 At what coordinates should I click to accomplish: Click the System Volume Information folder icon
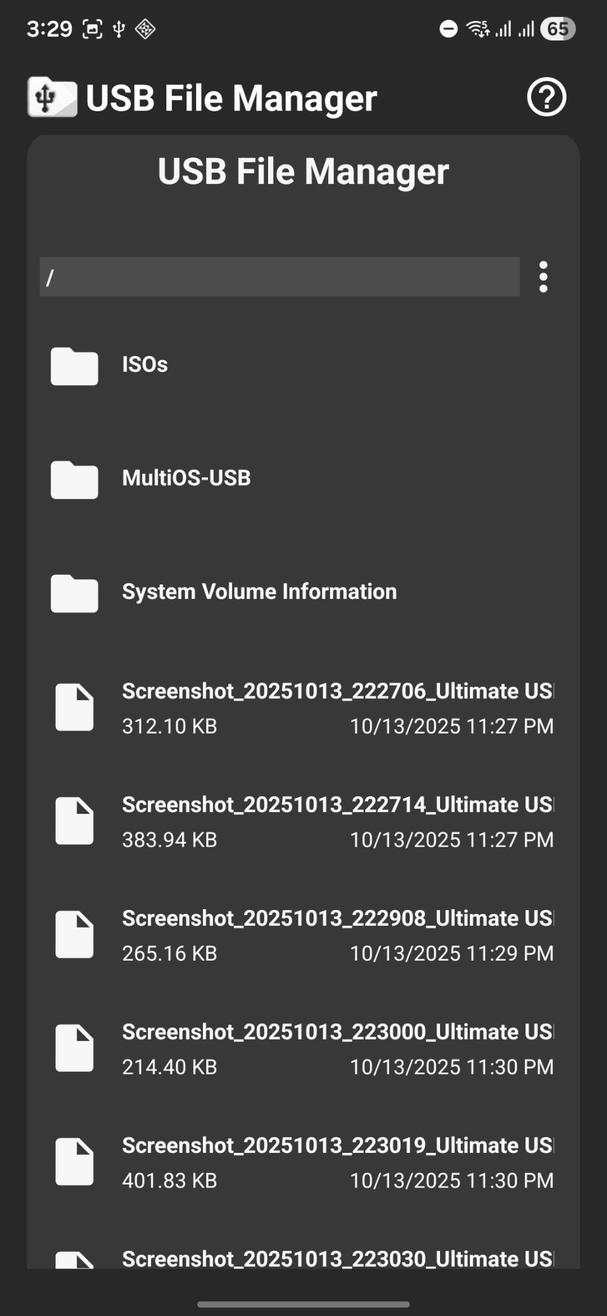74,593
